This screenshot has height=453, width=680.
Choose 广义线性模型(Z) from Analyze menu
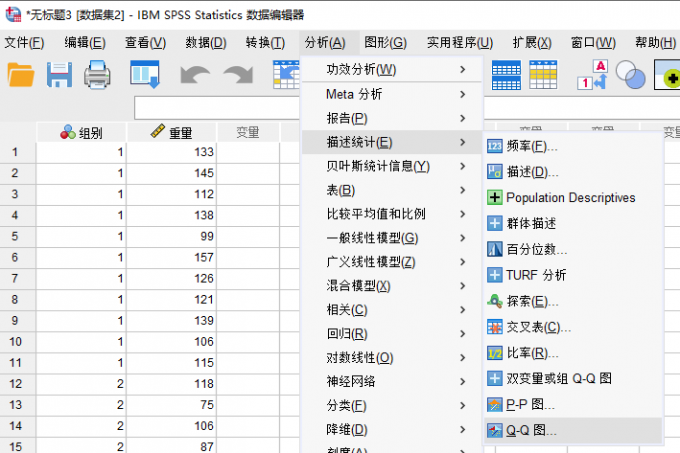392,262
